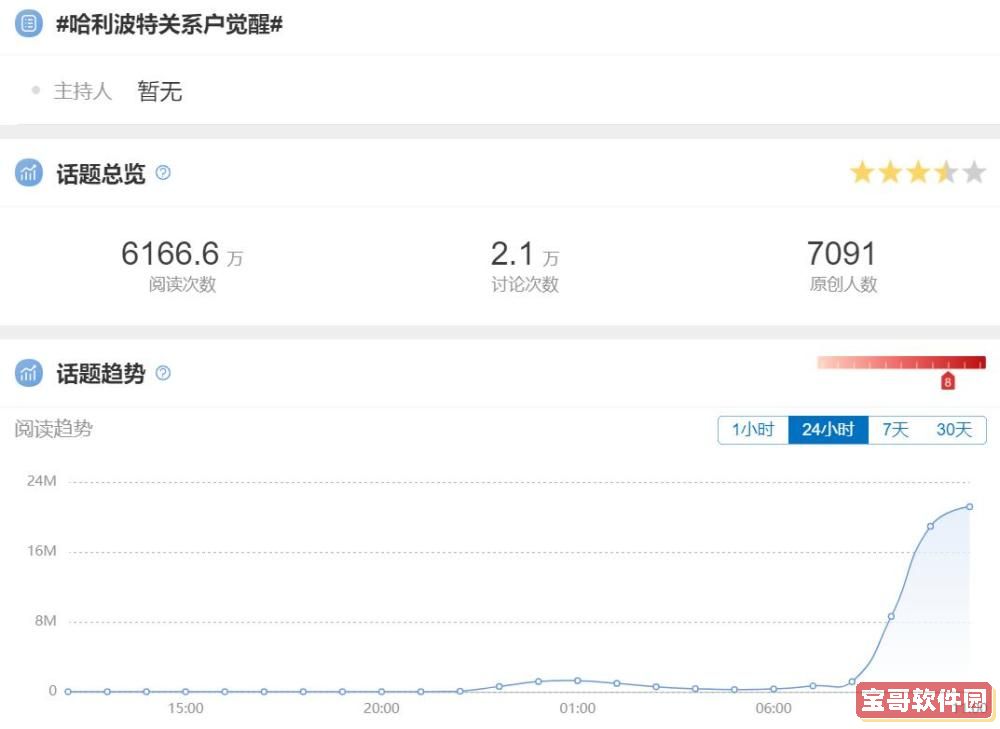This screenshot has width=1000, height=729.
Task: Select the 1小时 time range tab
Action: (753, 429)
